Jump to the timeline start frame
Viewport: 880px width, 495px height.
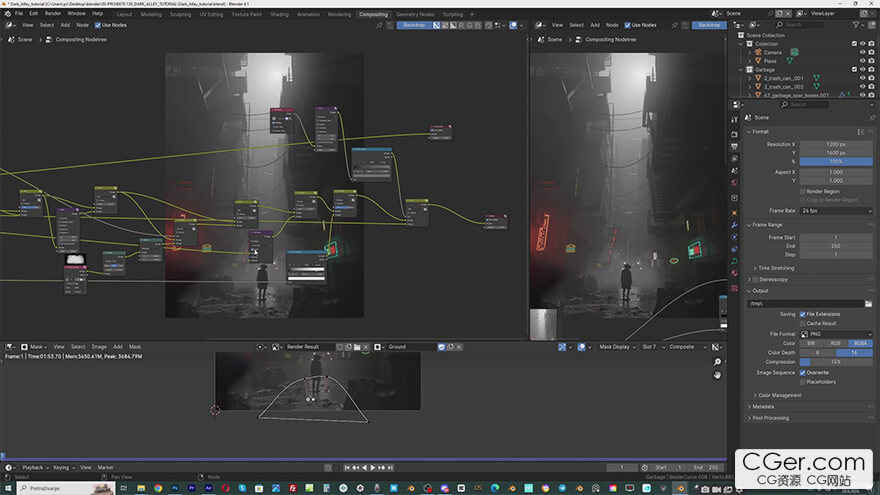347,468
